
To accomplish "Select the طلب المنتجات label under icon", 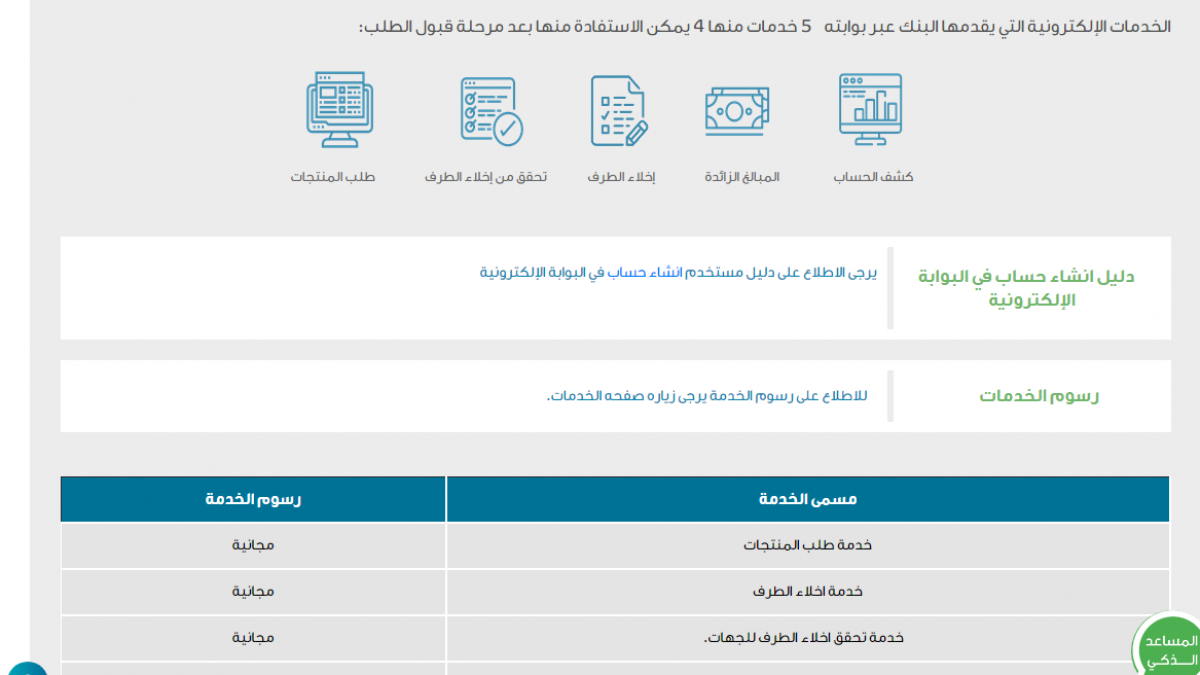I will tap(333, 177).
